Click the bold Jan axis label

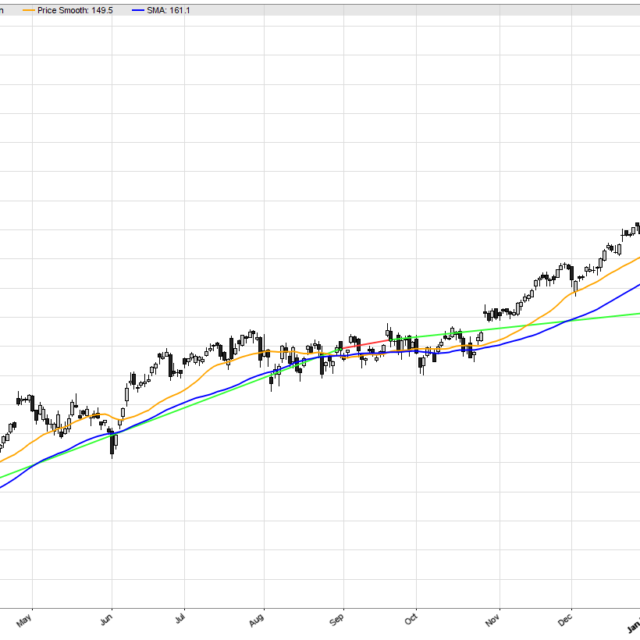tap(633, 619)
